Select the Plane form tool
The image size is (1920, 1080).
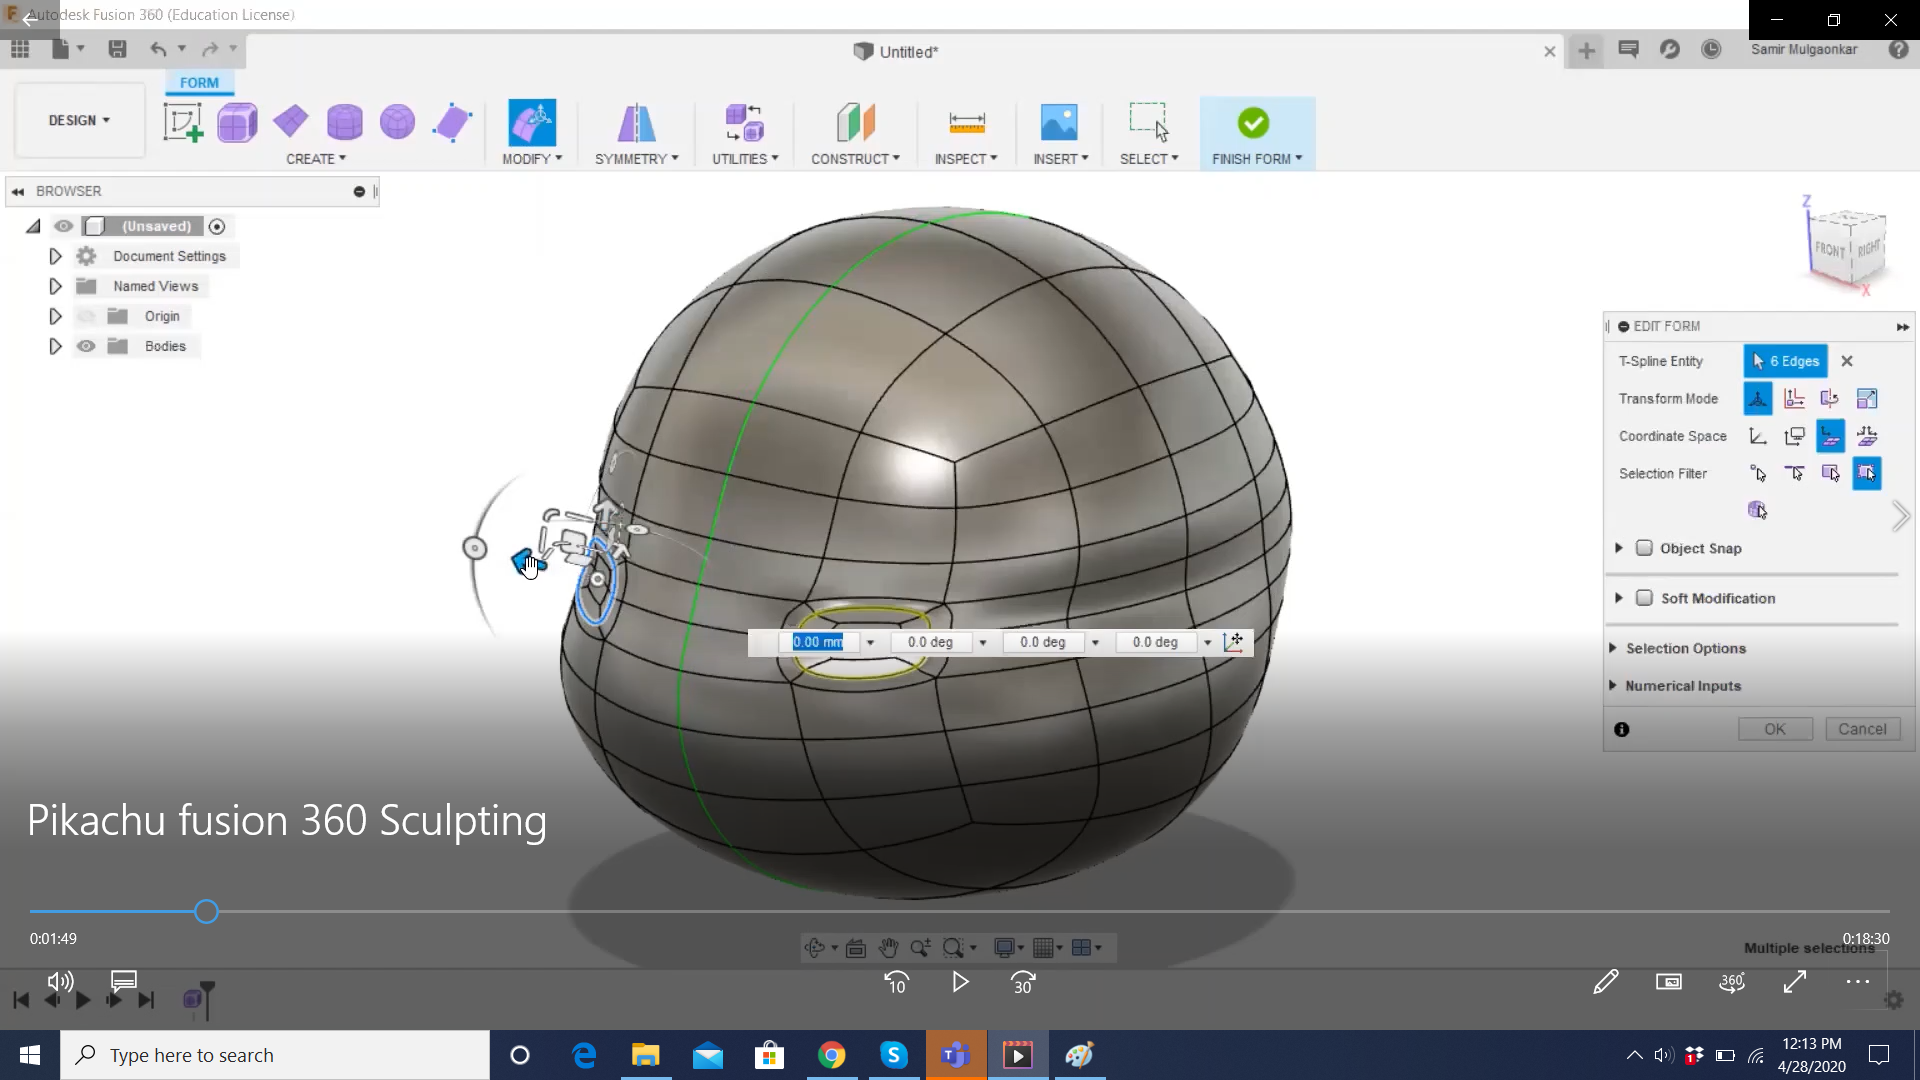pos(291,122)
